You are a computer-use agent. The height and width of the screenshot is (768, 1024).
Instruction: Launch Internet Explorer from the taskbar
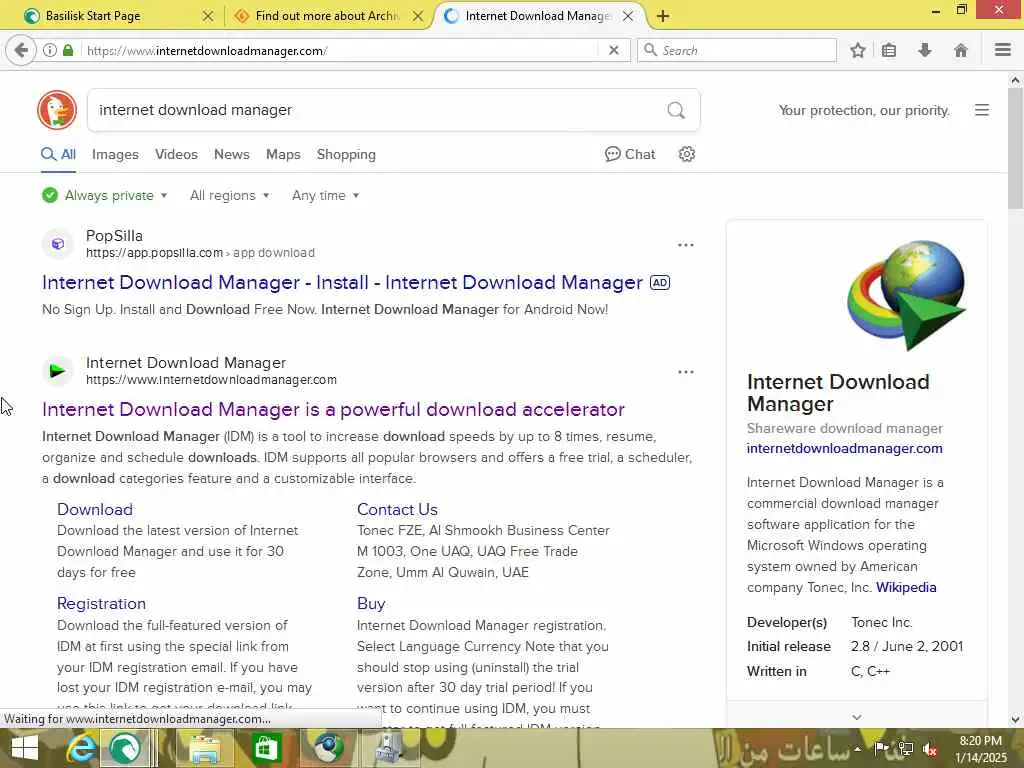(x=81, y=748)
